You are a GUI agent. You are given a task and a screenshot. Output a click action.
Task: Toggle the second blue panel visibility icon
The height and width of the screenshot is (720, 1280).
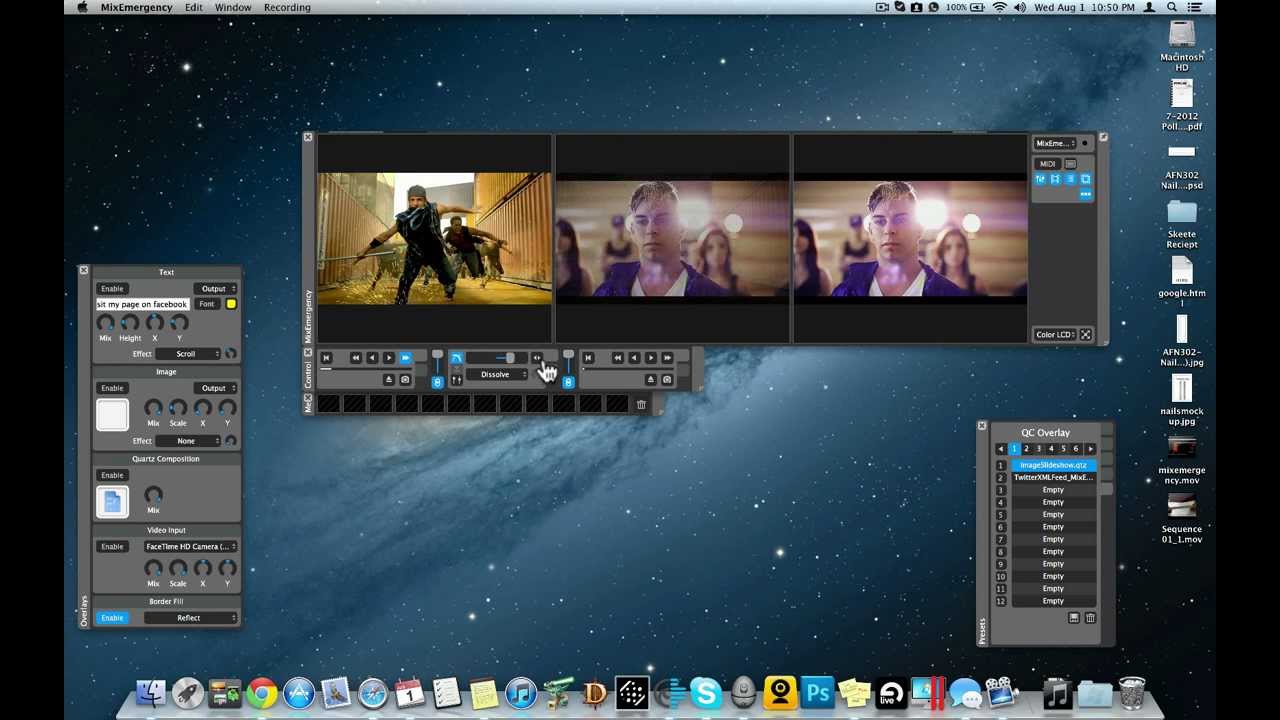(1055, 179)
